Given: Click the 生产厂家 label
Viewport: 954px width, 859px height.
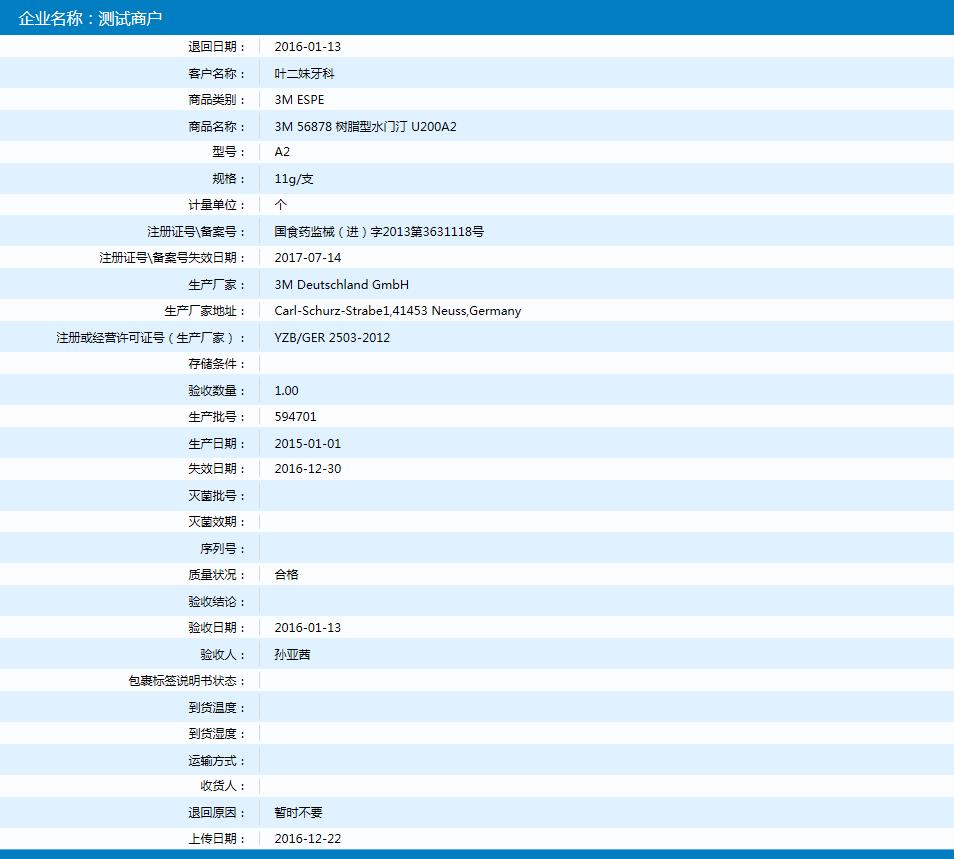Looking at the screenshot, I should point(216,285).
